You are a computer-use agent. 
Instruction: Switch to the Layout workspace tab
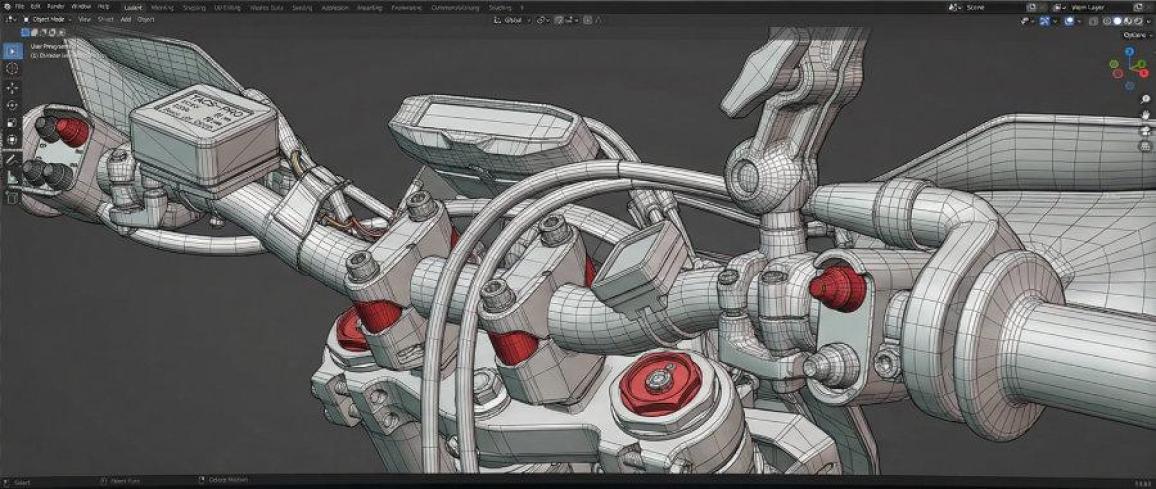point(132,6)
